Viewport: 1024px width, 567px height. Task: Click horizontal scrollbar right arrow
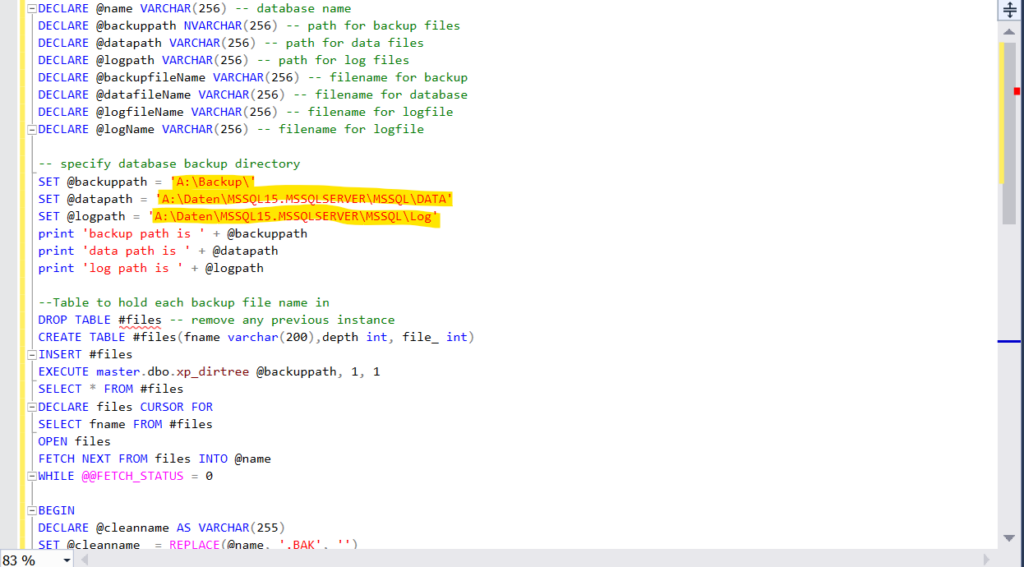[x=988, y=559]
